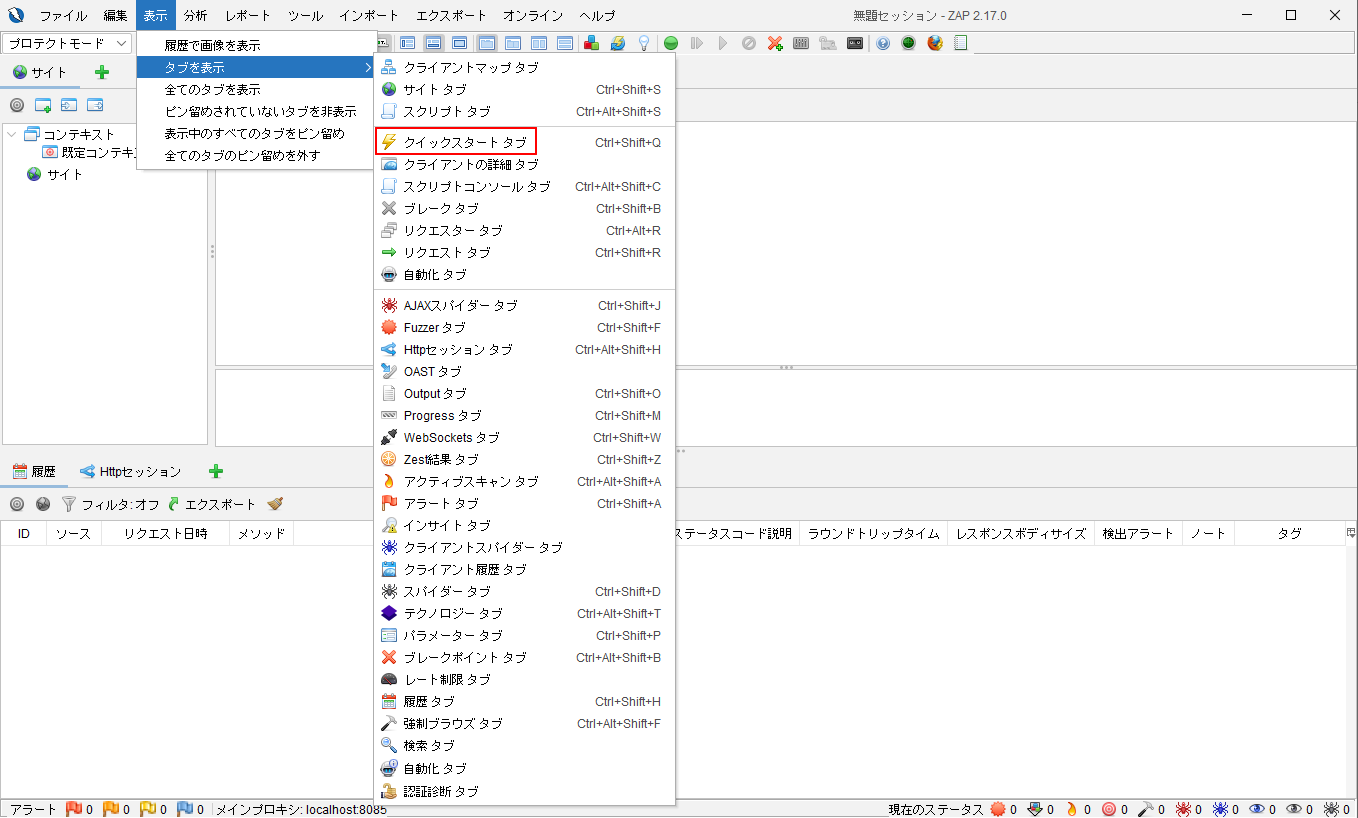The image size is (1358, 818).
Task: Select AJAXスパイダー タブ menu entry
Action: [525, 305]
